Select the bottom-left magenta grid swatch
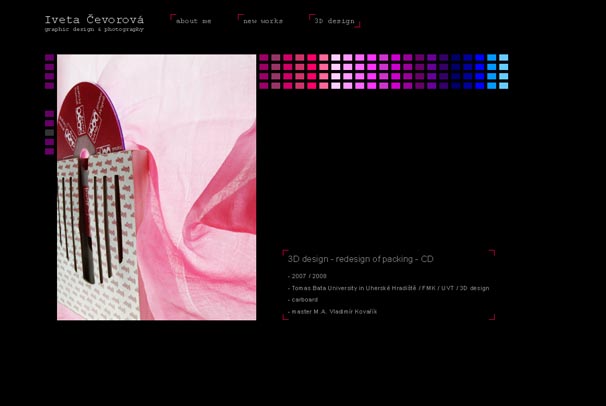This screenshot has width=606, height=406. 264,86
